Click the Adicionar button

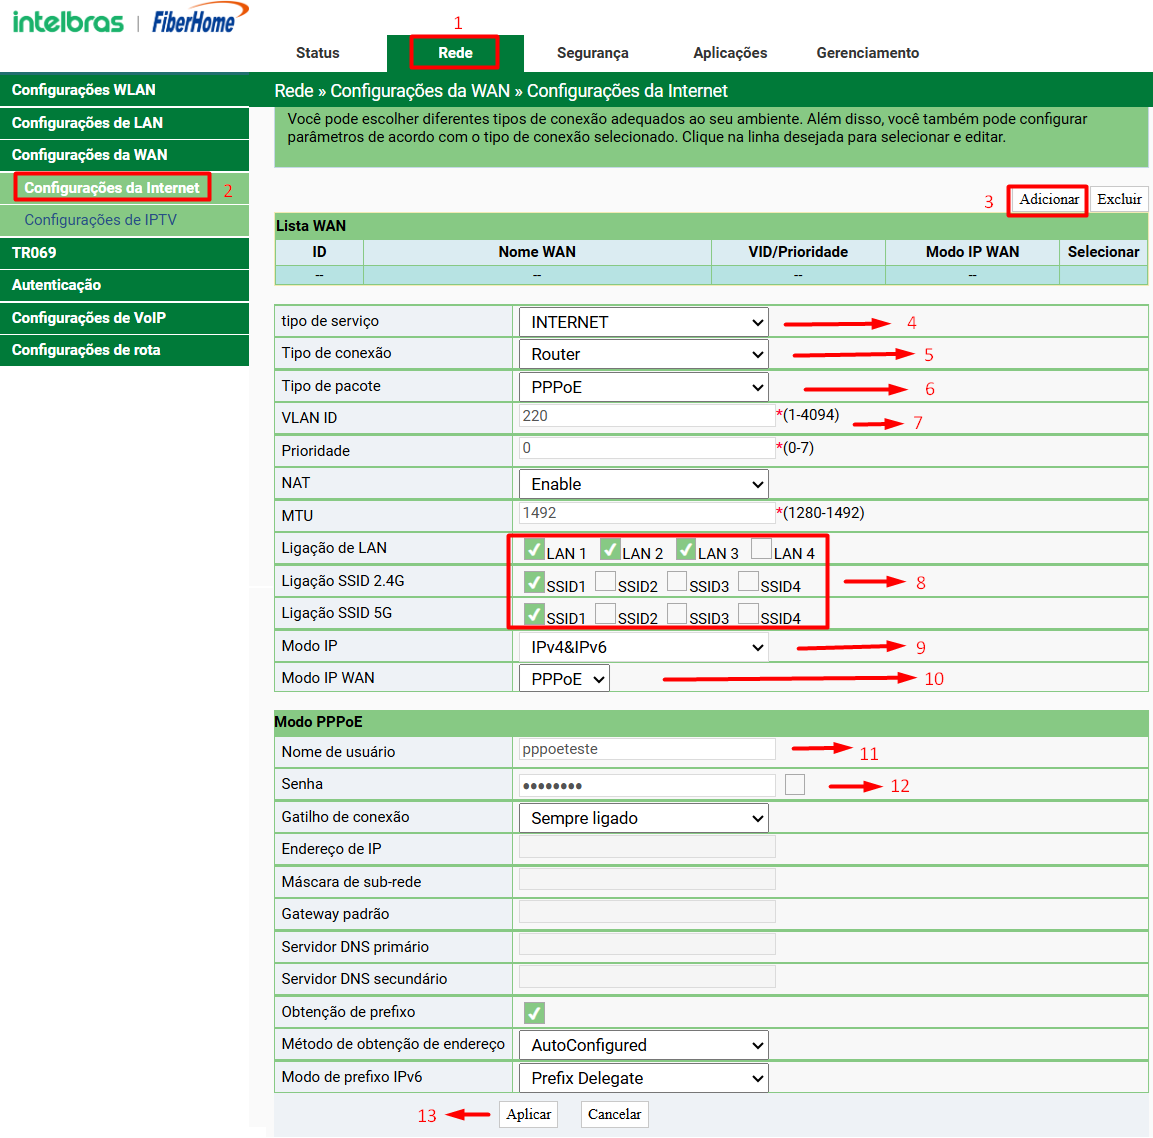click(1049, 199)
